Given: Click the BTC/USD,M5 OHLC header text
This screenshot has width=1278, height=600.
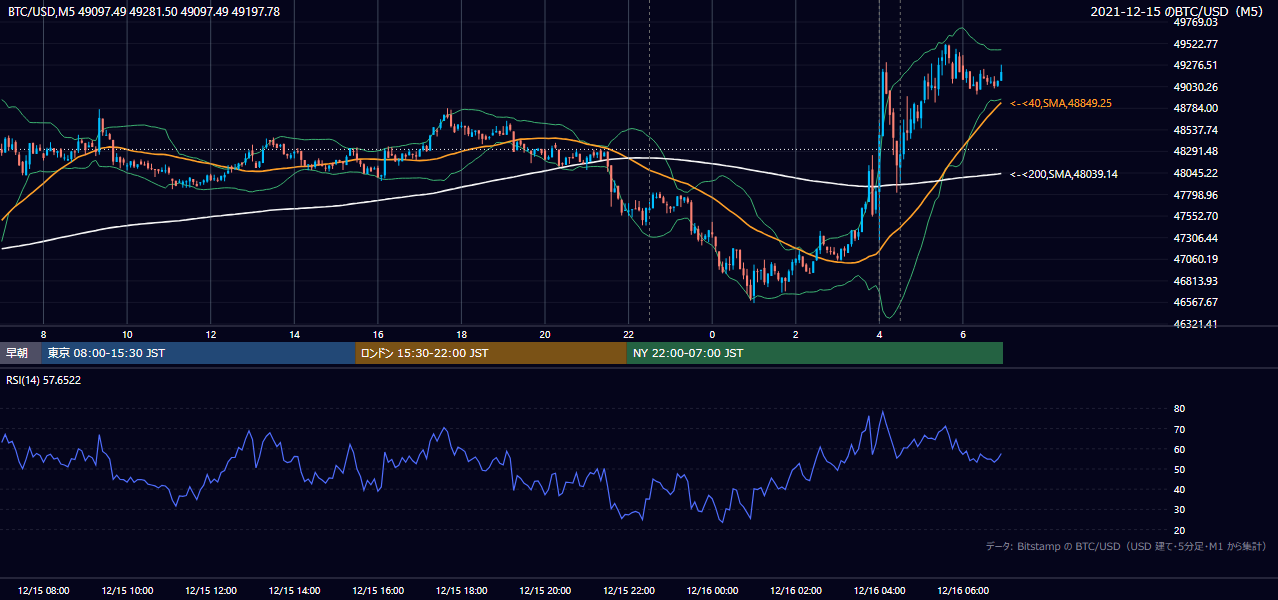Looking at the screenshot, I should point(144,12).
